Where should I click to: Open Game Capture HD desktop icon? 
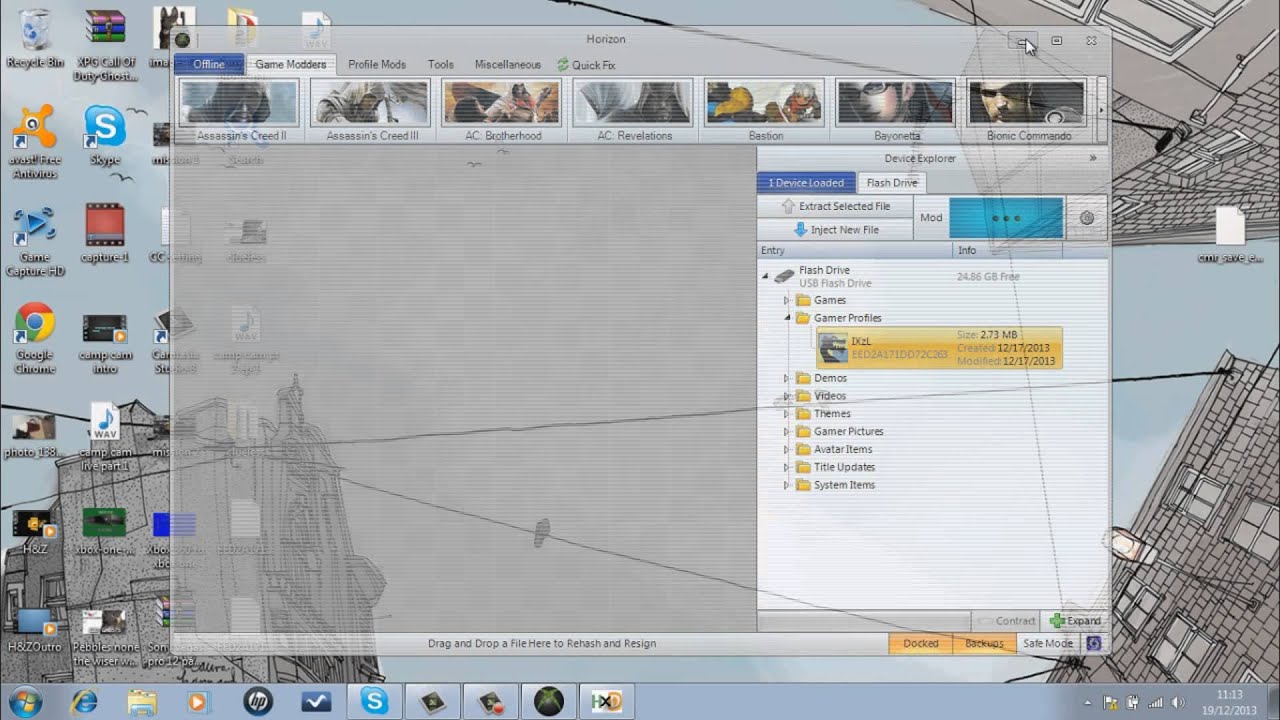coord(35,241)
